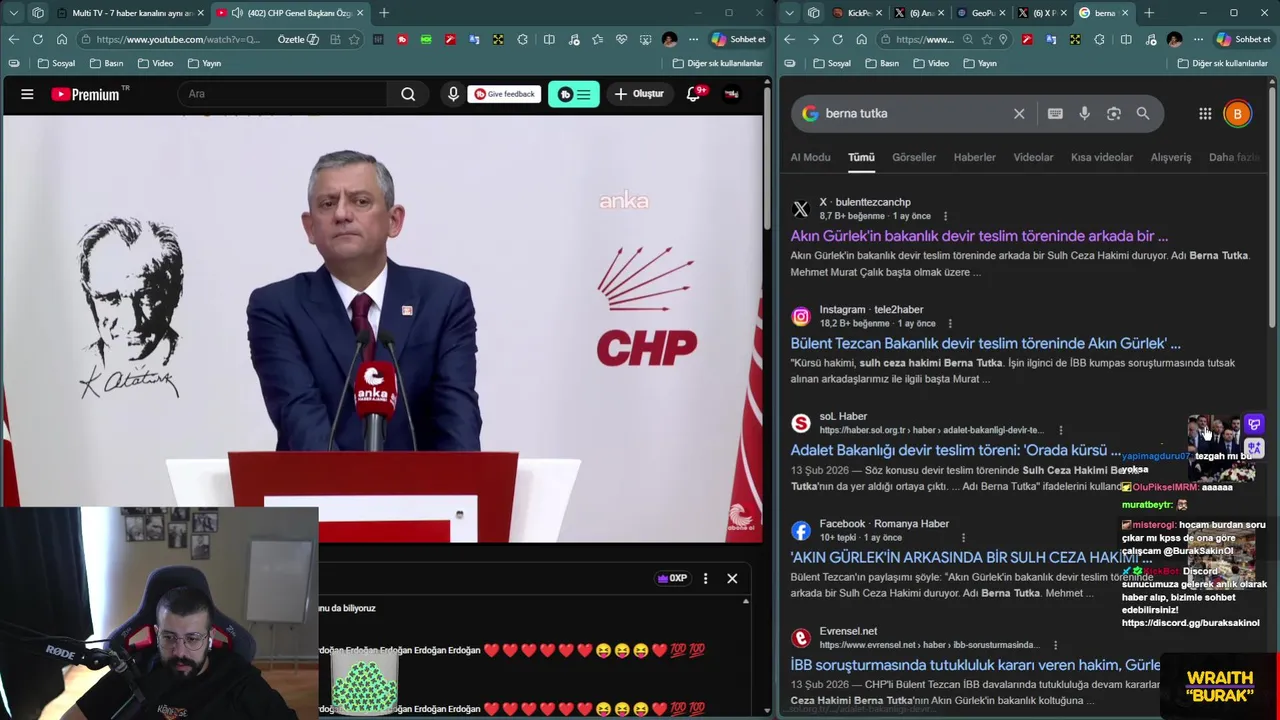Viewport: 1280px width, 720px height.
Task: Click the Give feedback button
Action: point(505,94)
